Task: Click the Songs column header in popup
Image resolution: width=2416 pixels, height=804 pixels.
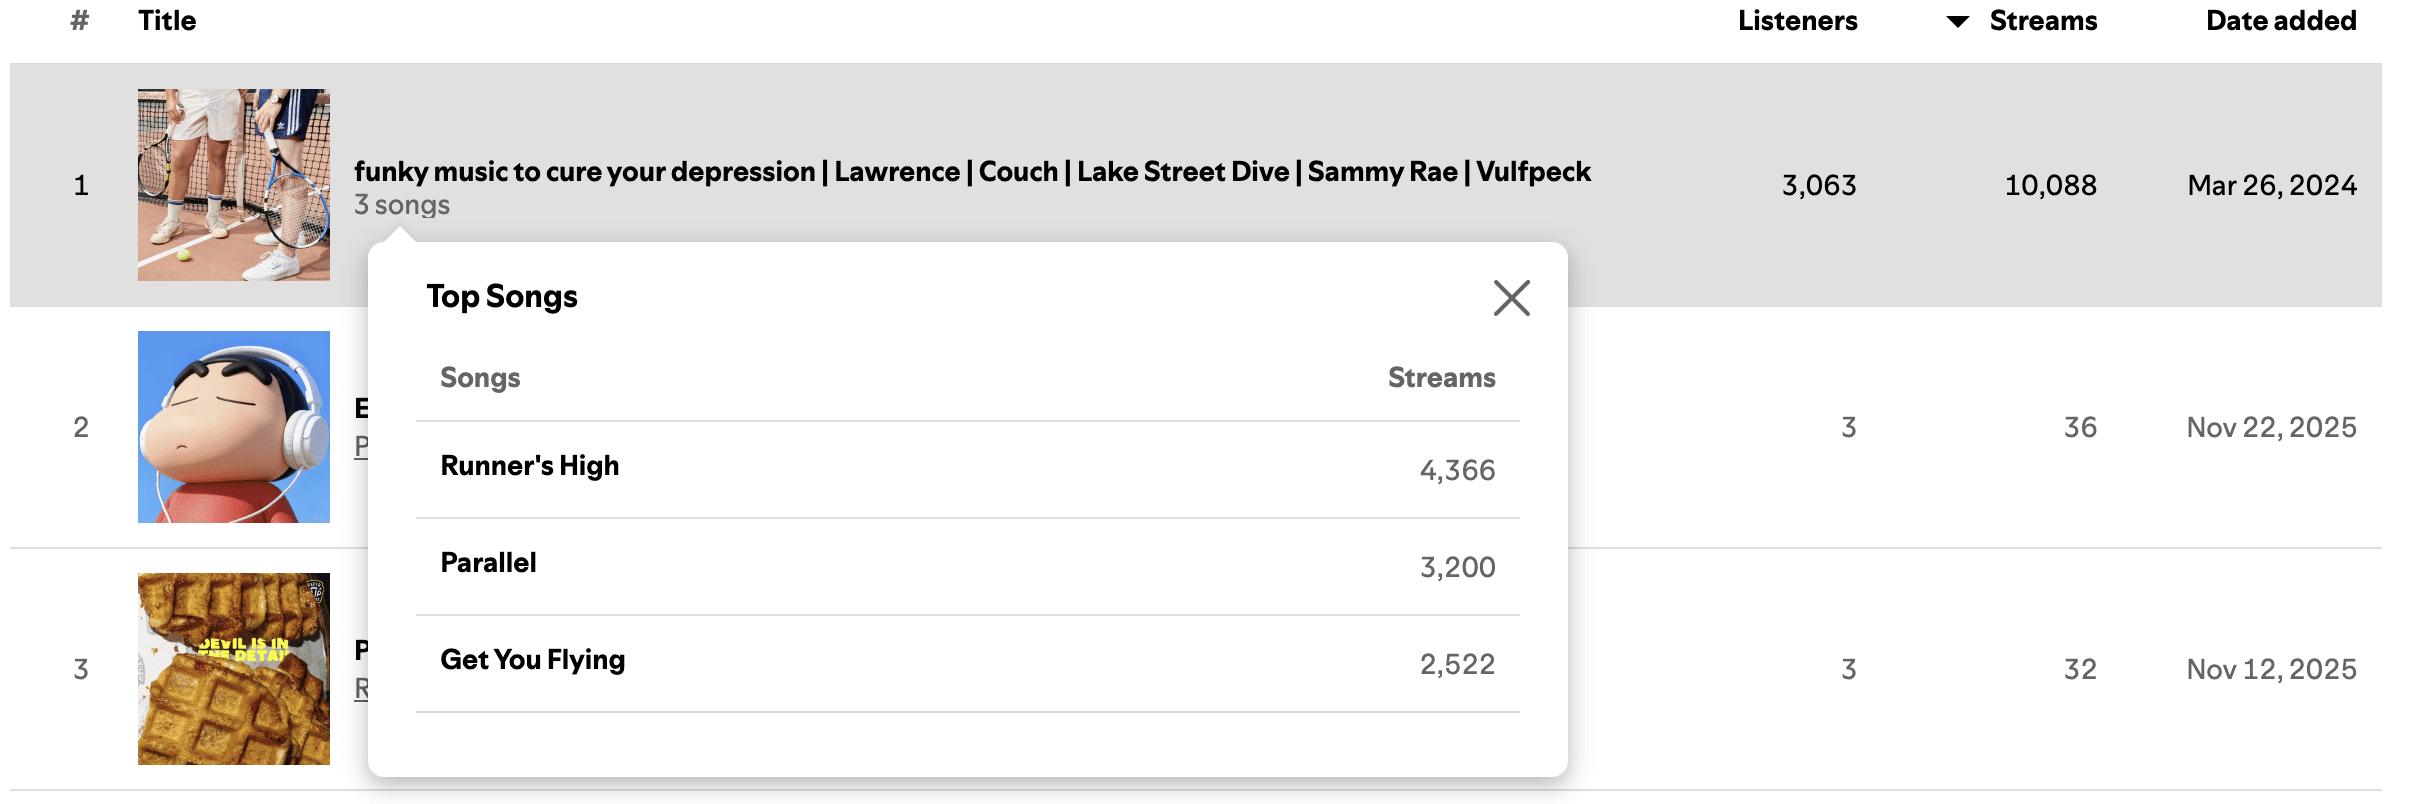Action: [480, 378]
